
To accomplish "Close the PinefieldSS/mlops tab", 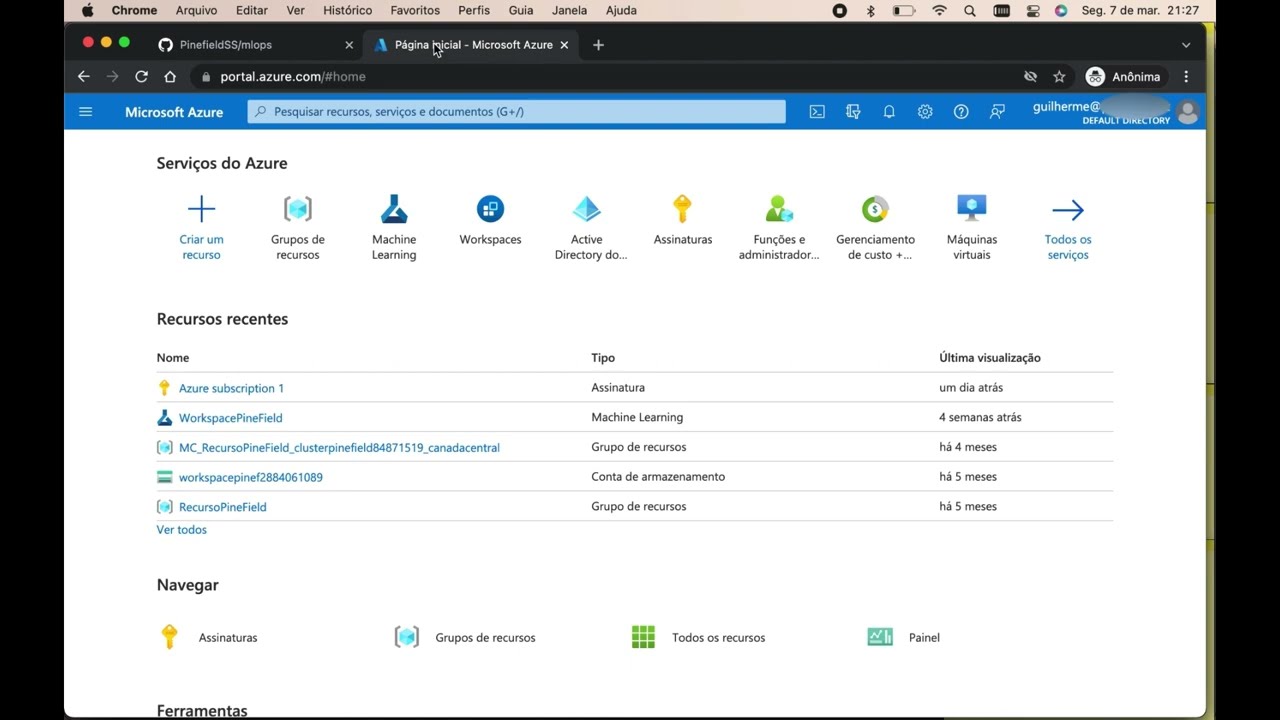I will [349, 45].
